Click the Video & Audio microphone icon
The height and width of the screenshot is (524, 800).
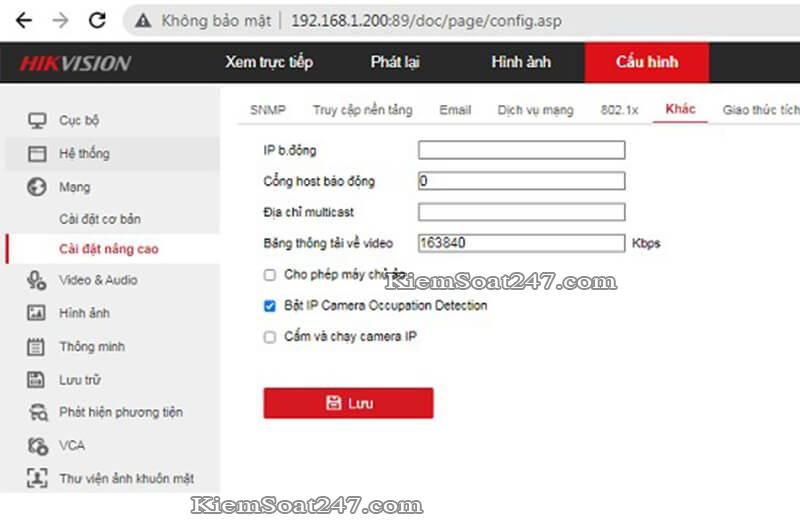click(x=37, y=281)
